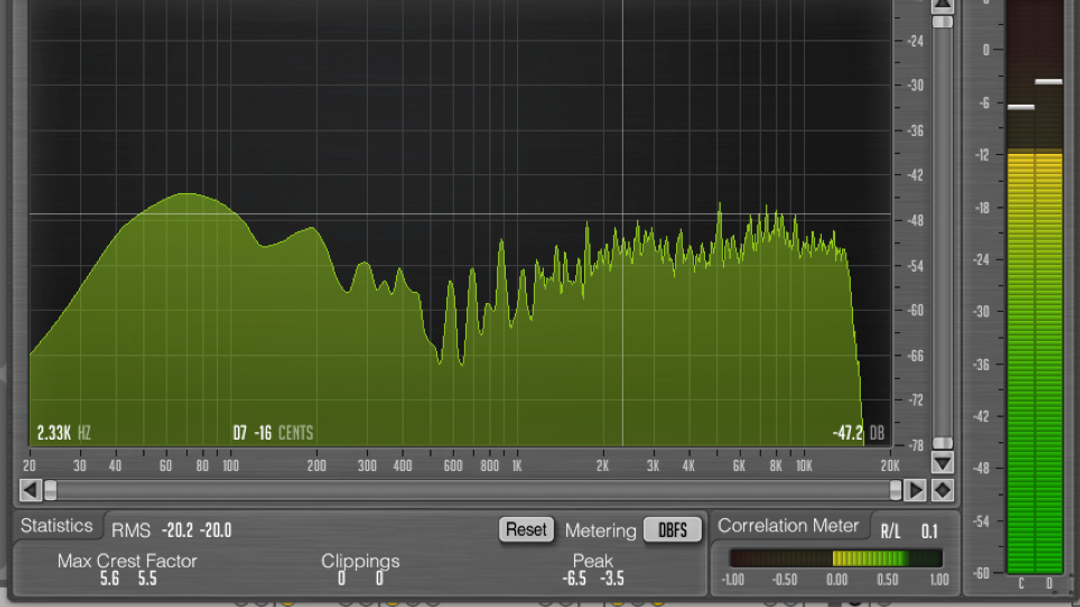
Task: Open the DBFS metering mode selector
Action: pos(672,530)
